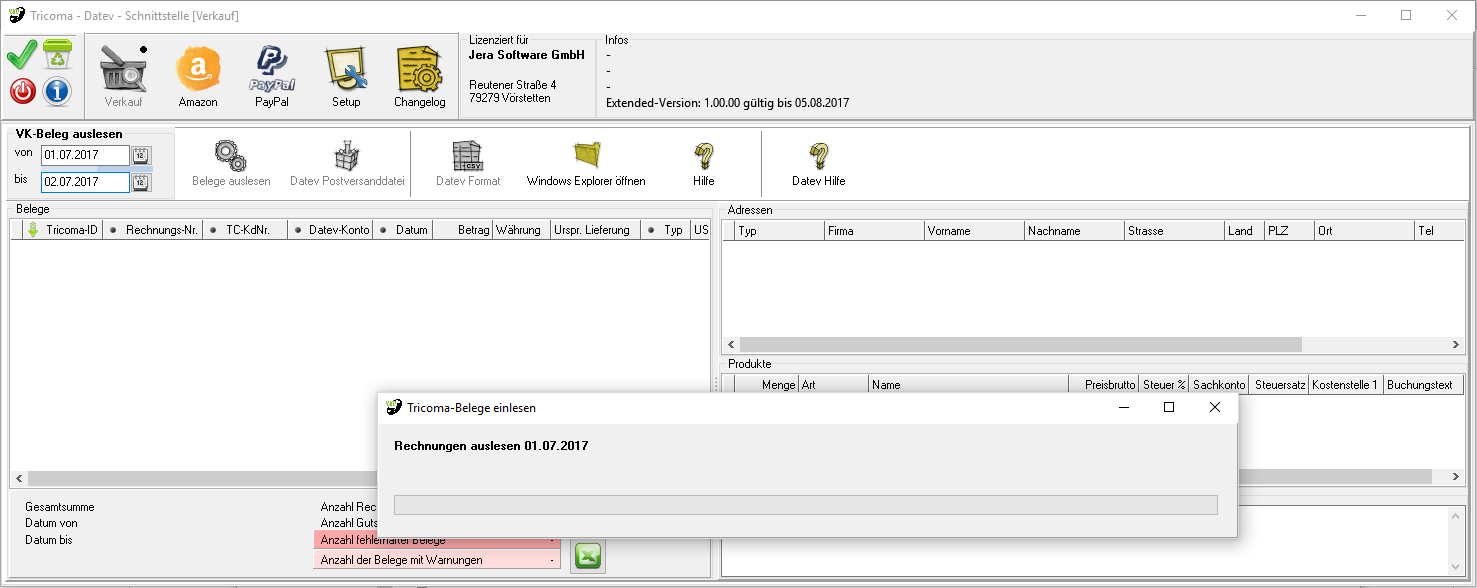Open Datev Hilfe
Viewport: 1477px width, 588px height.
click(818, 156)
